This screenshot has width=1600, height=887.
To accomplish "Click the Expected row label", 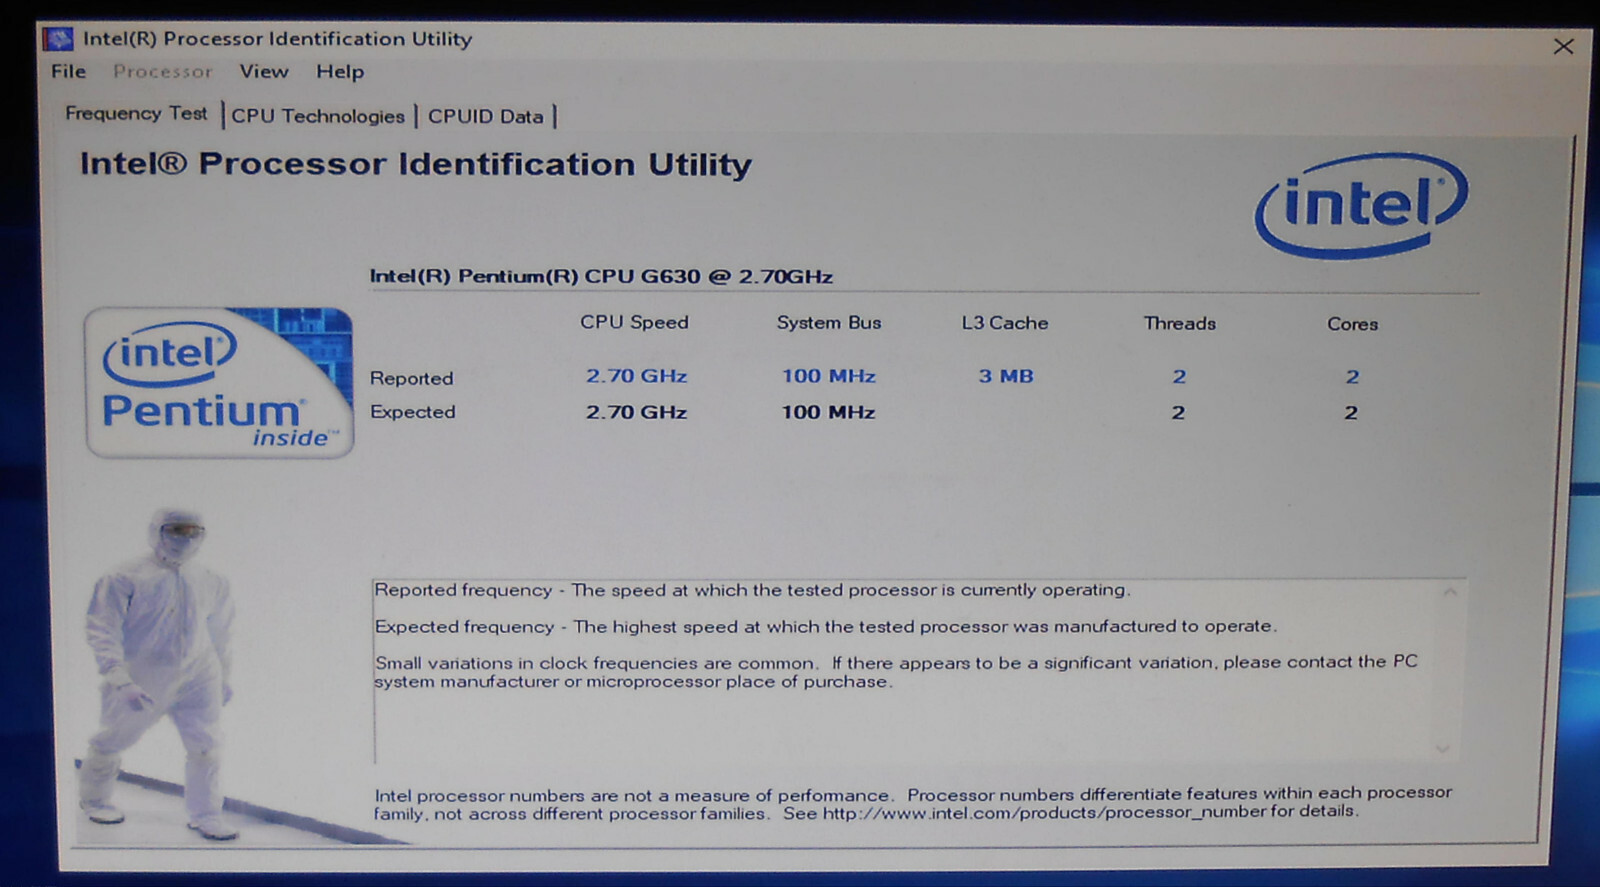I will coord(413,412).
